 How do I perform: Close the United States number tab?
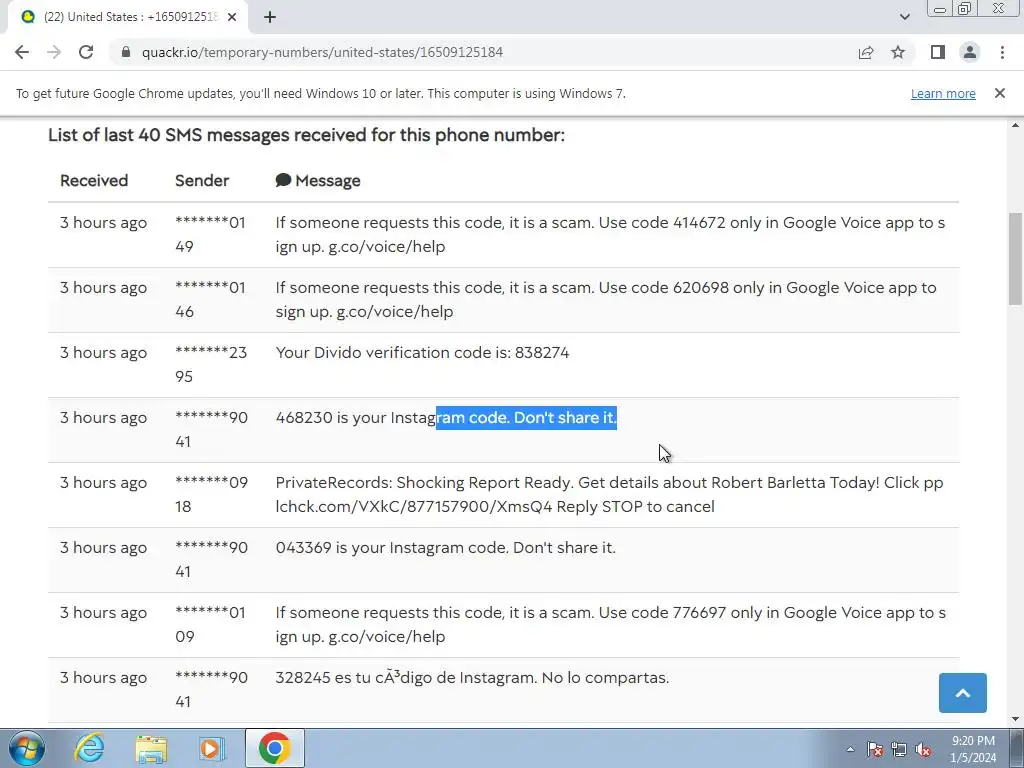coord(232,17)
